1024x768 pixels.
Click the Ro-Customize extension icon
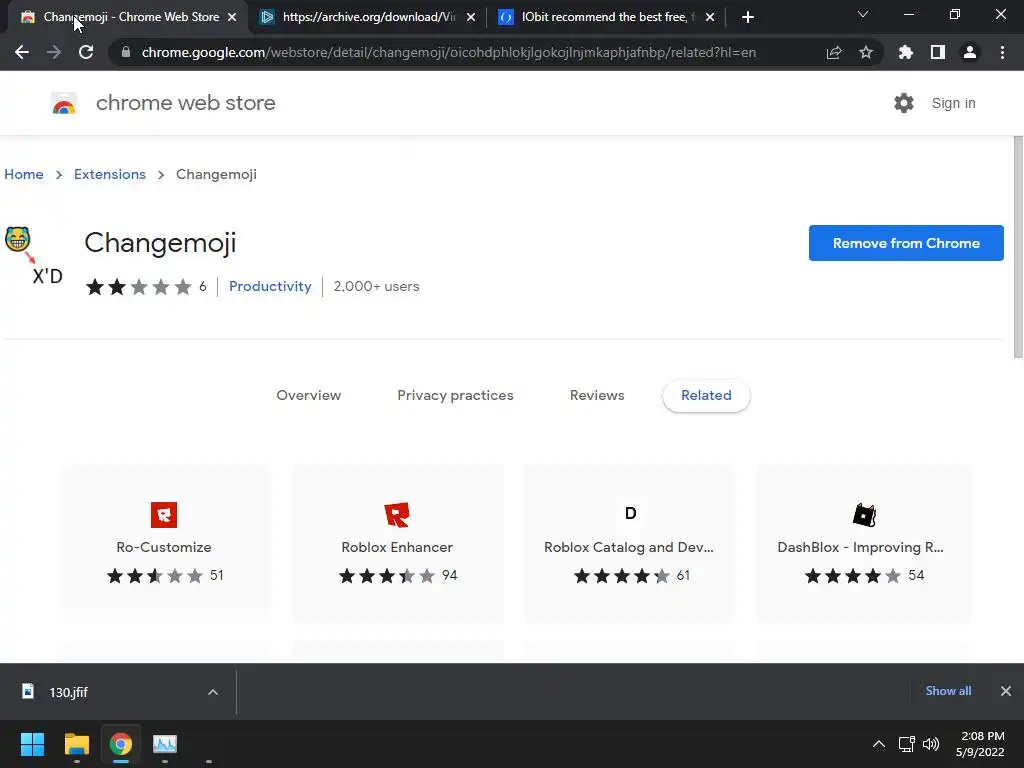click(164, 515)
